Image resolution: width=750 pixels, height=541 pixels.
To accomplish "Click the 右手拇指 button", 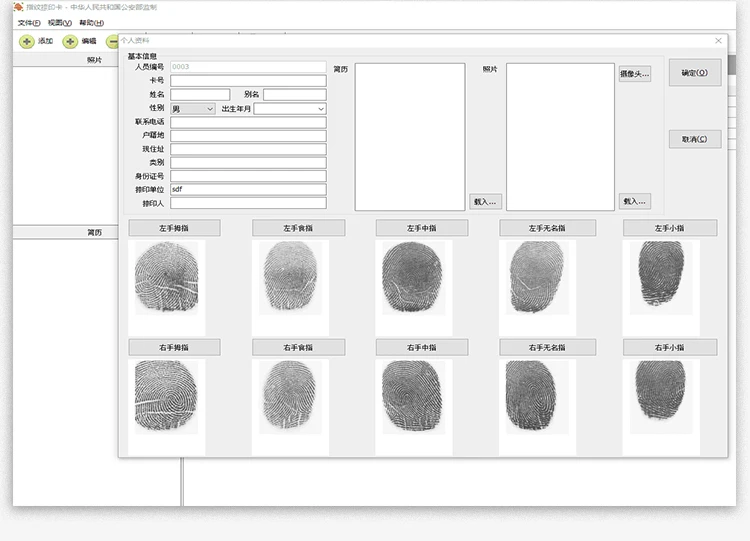I will 175,347.
